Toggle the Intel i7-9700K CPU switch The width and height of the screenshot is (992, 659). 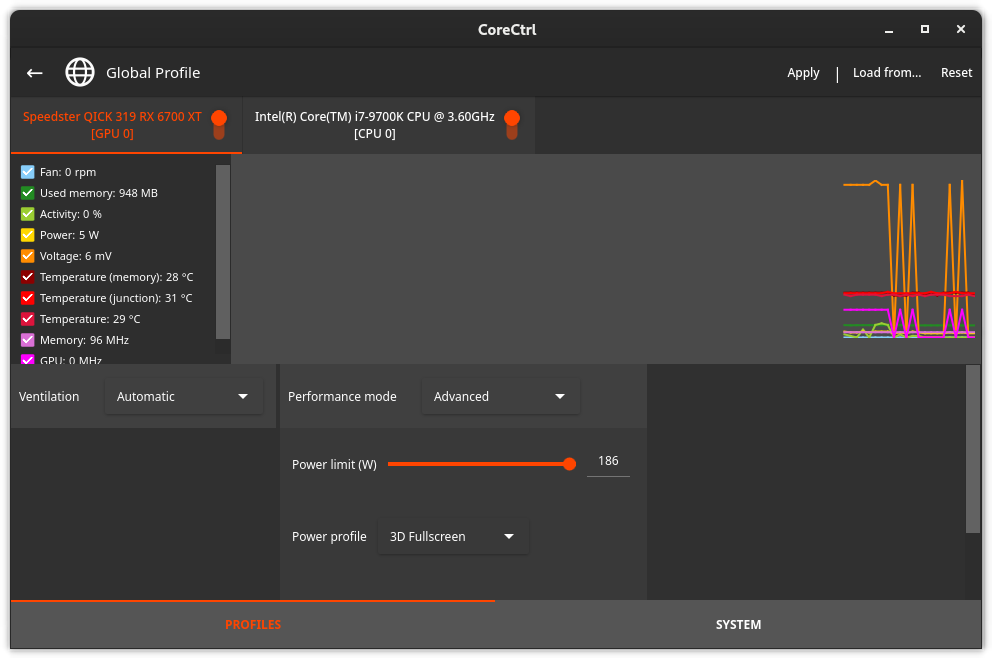point(512,125)
